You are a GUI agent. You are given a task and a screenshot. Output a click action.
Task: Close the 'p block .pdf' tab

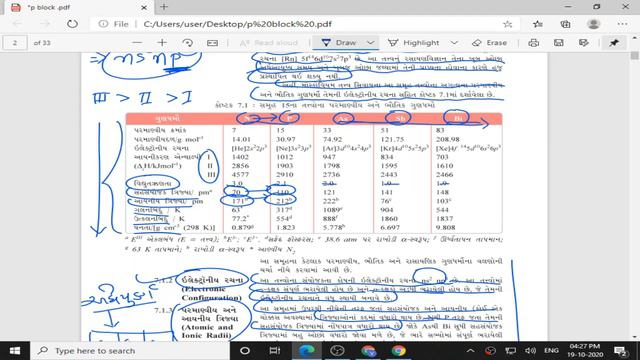(144, 7)
